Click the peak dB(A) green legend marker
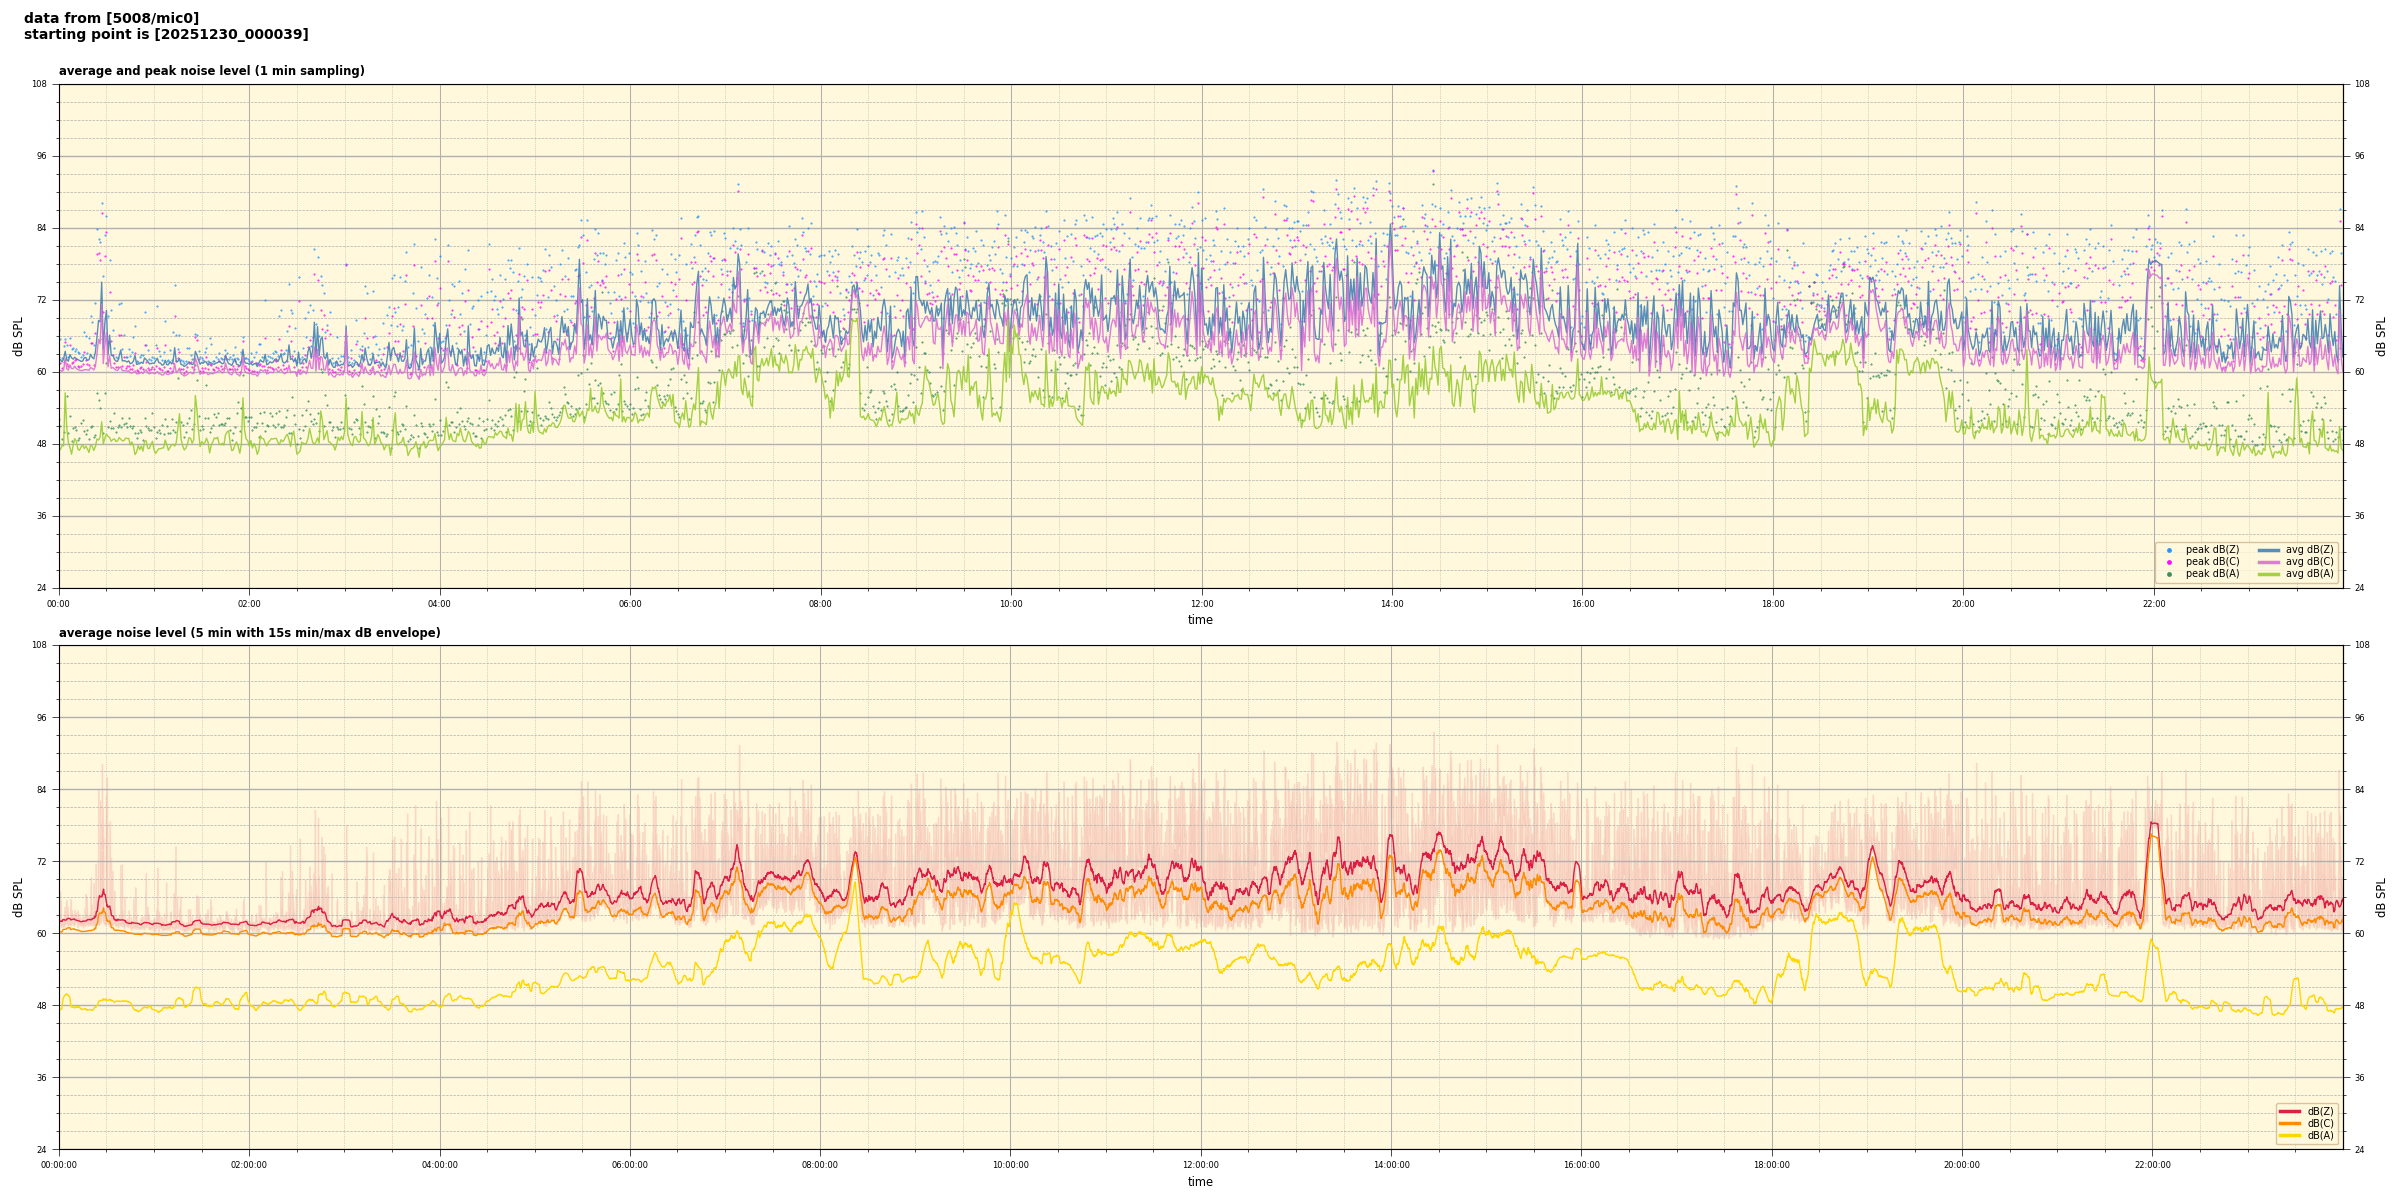The height and width of the screenshot is (1200, 2400). [x=2169, y=574]
